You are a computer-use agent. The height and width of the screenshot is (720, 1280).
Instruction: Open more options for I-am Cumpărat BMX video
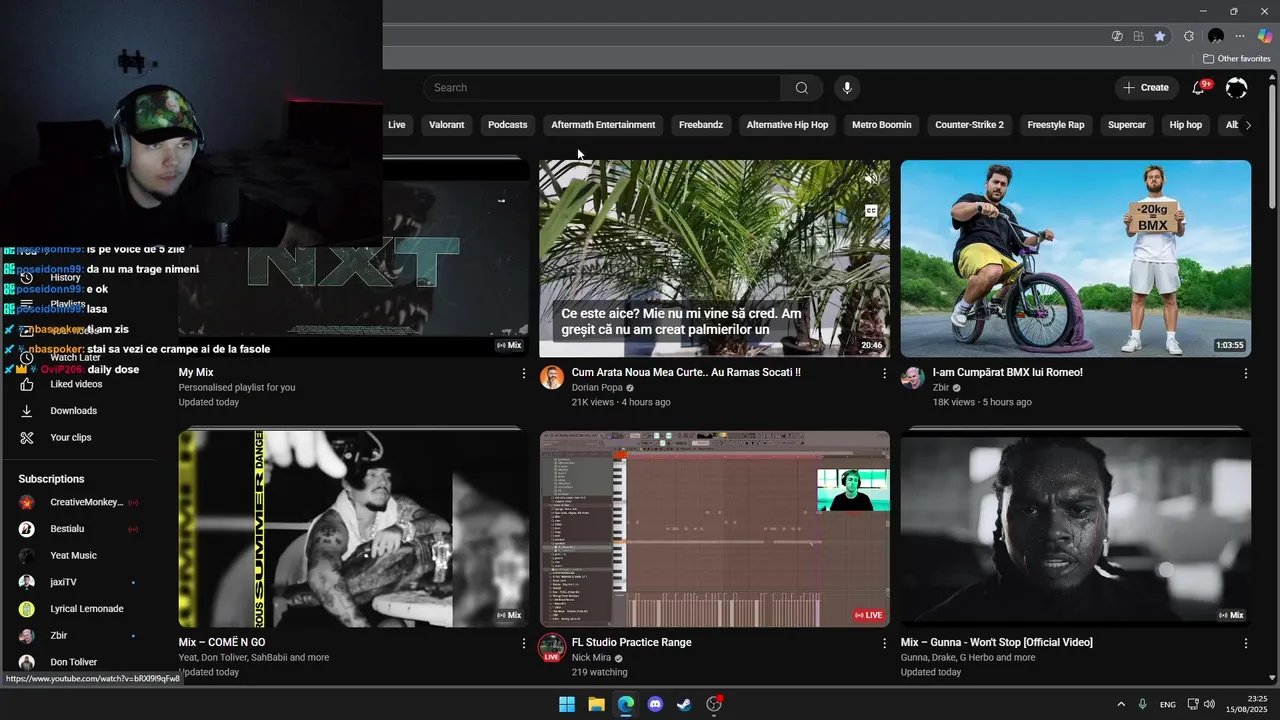1245,373
